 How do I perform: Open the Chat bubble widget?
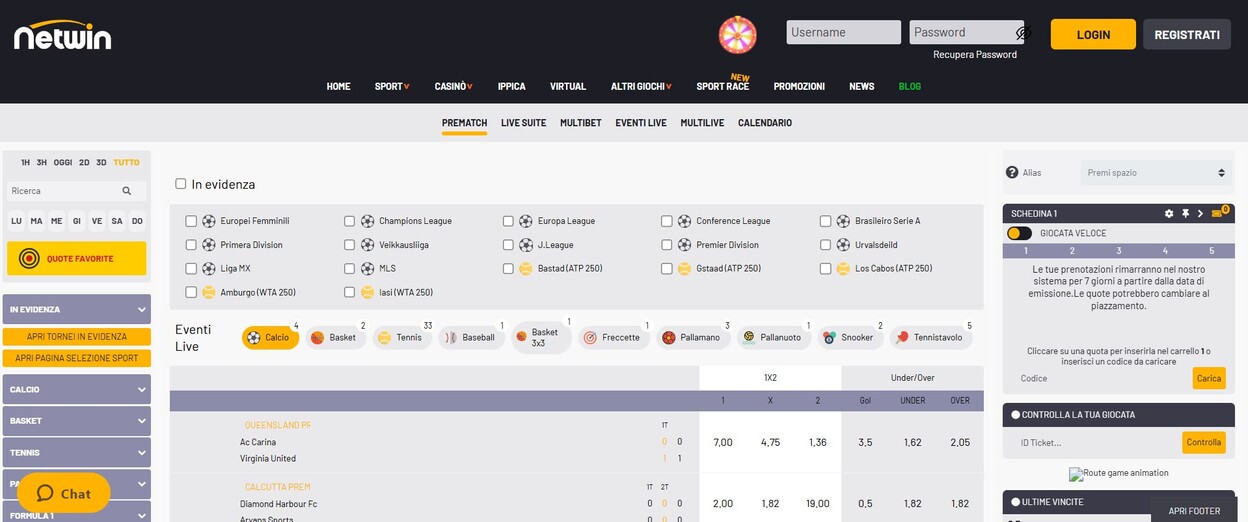click(63, 493)
